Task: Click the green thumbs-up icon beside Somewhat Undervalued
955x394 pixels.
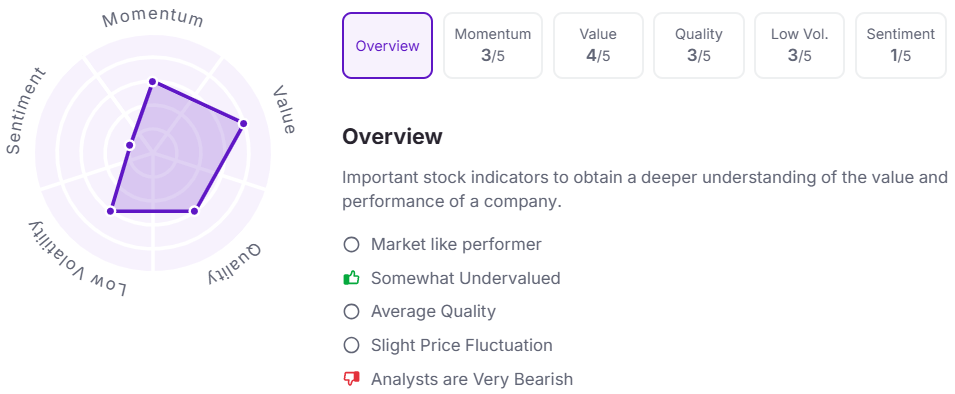Action: [351, 278]
